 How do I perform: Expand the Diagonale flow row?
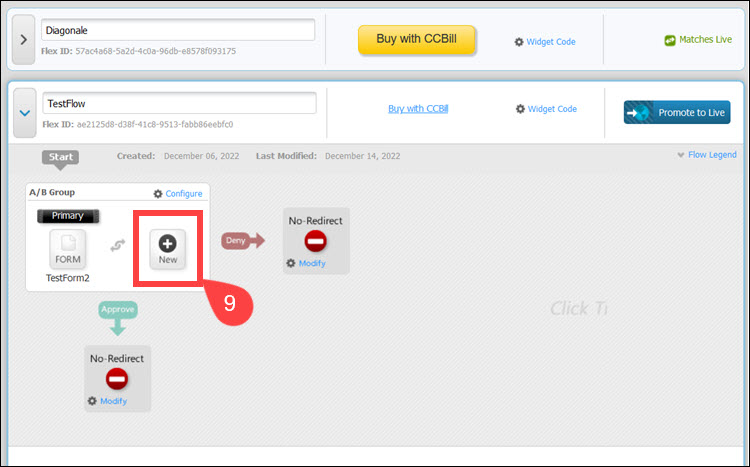[23, 39]
